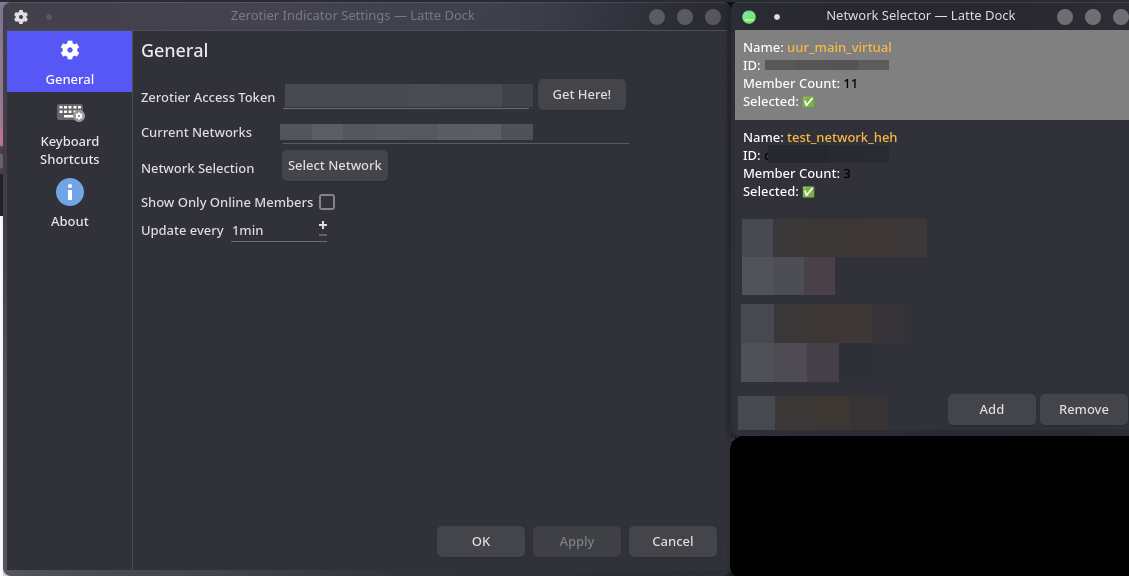Image resolution: width=1129 pixels, height=576 pixels.
Task: Open the Select Network button
Action: (335, 166)
